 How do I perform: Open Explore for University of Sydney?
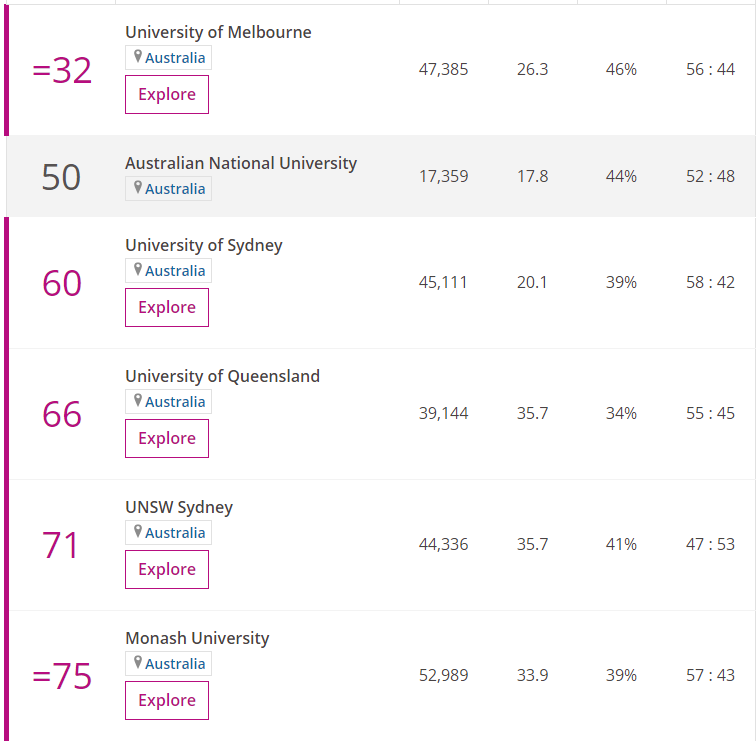pos(167,307)
